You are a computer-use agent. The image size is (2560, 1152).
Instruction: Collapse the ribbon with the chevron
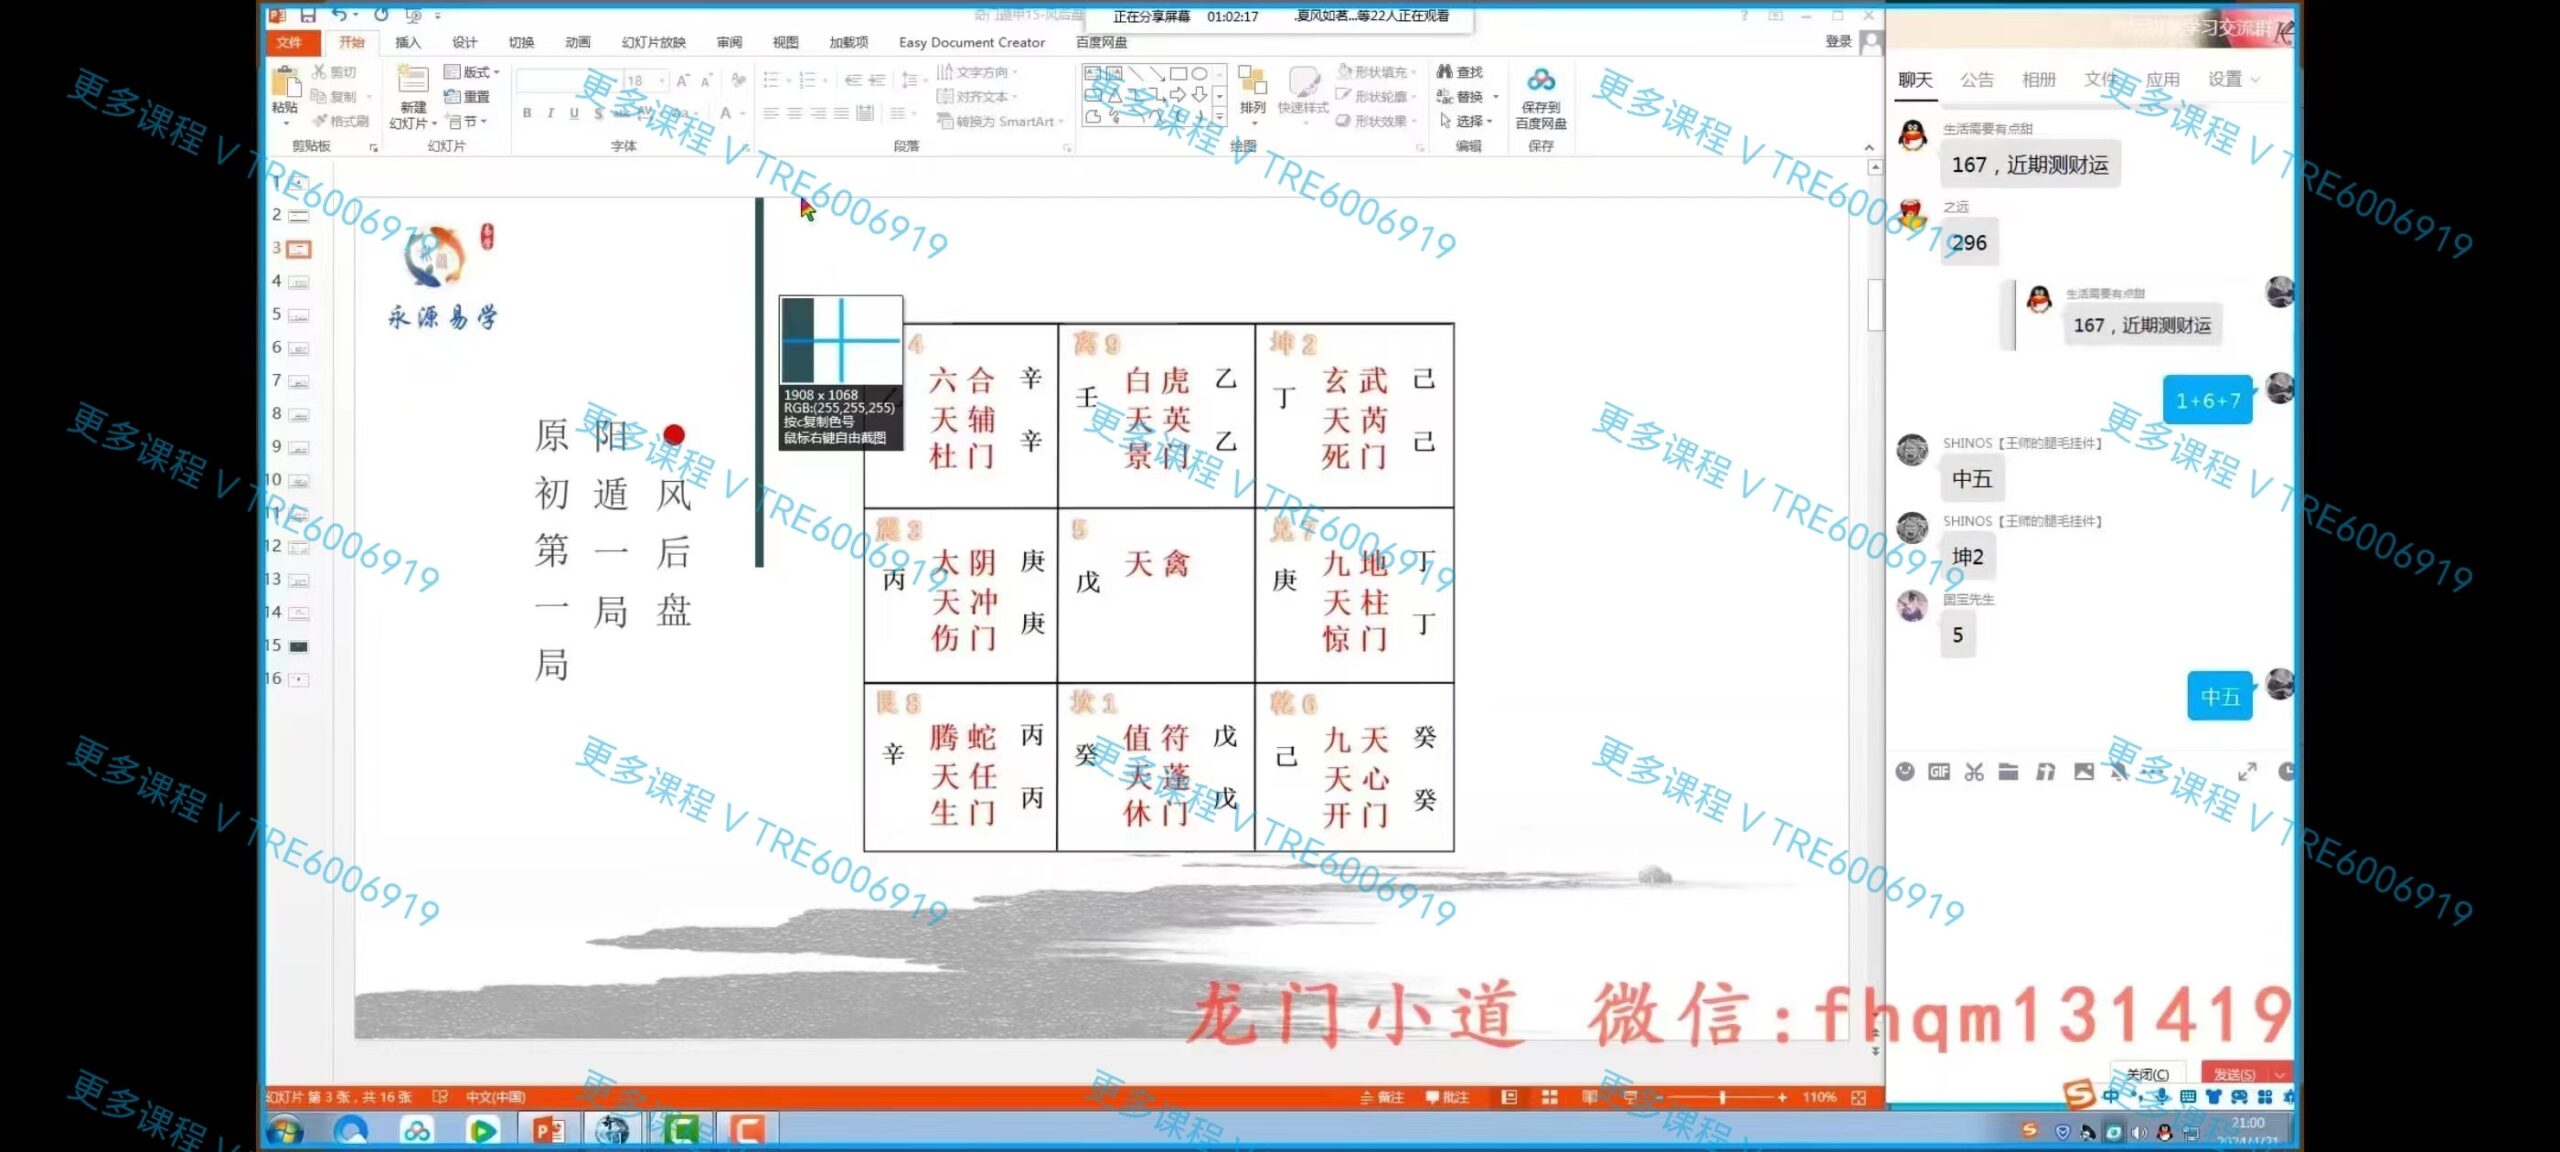click(1869, 147)
